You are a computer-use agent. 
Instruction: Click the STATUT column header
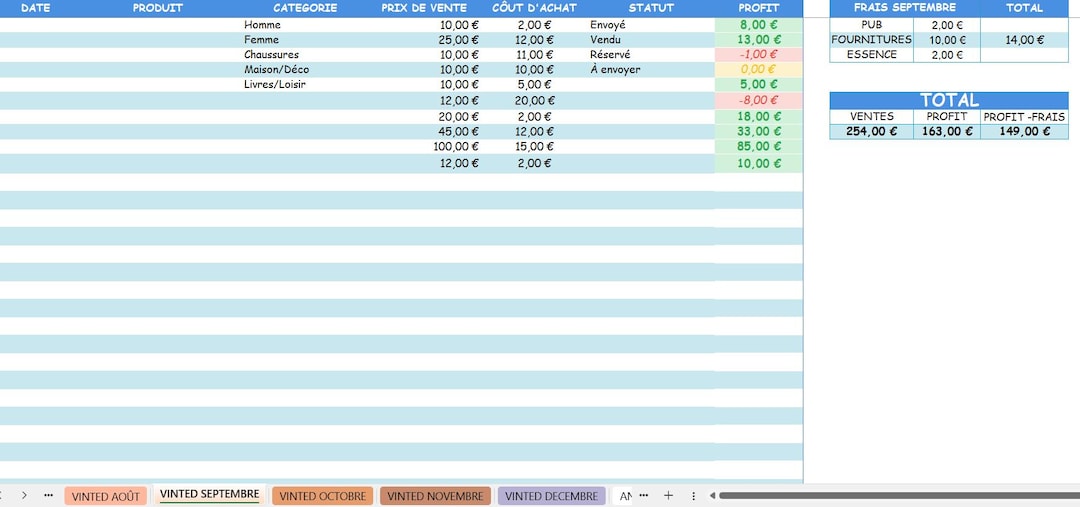(651, 8)
